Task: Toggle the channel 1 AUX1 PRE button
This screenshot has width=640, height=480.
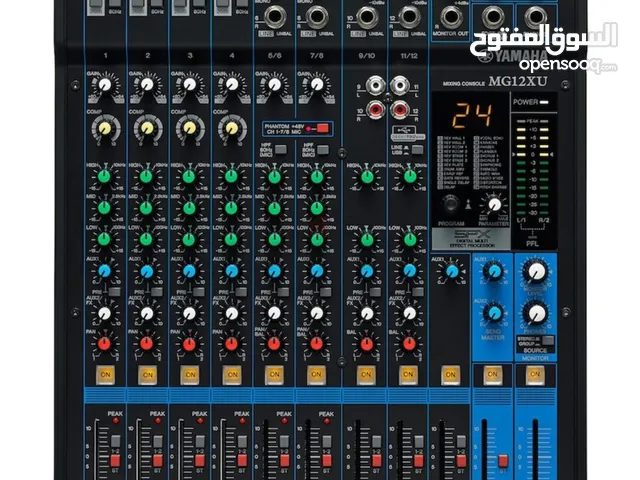Action: (x=114, y=292)
